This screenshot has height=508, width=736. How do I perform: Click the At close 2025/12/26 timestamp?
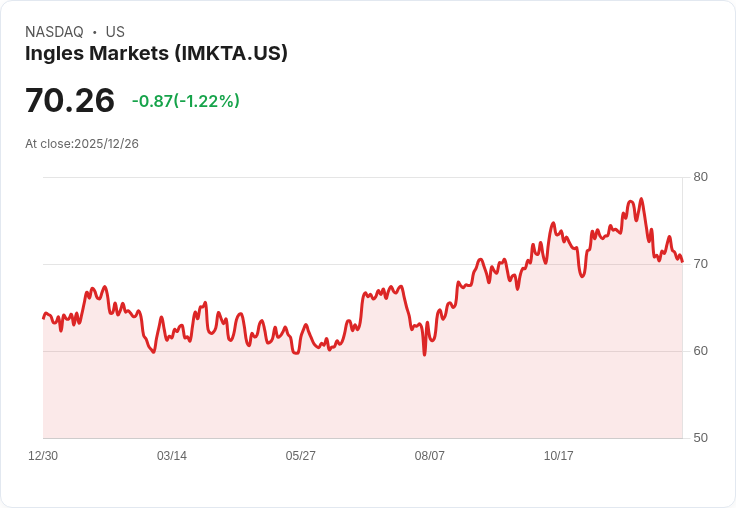point(82,143)
